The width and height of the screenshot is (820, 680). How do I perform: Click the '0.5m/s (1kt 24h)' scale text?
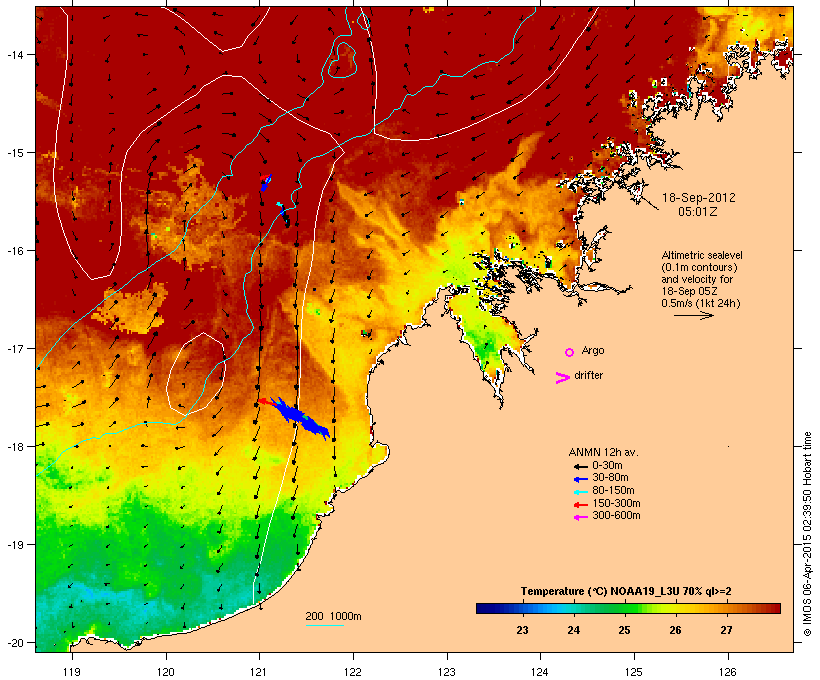(701, 303)
